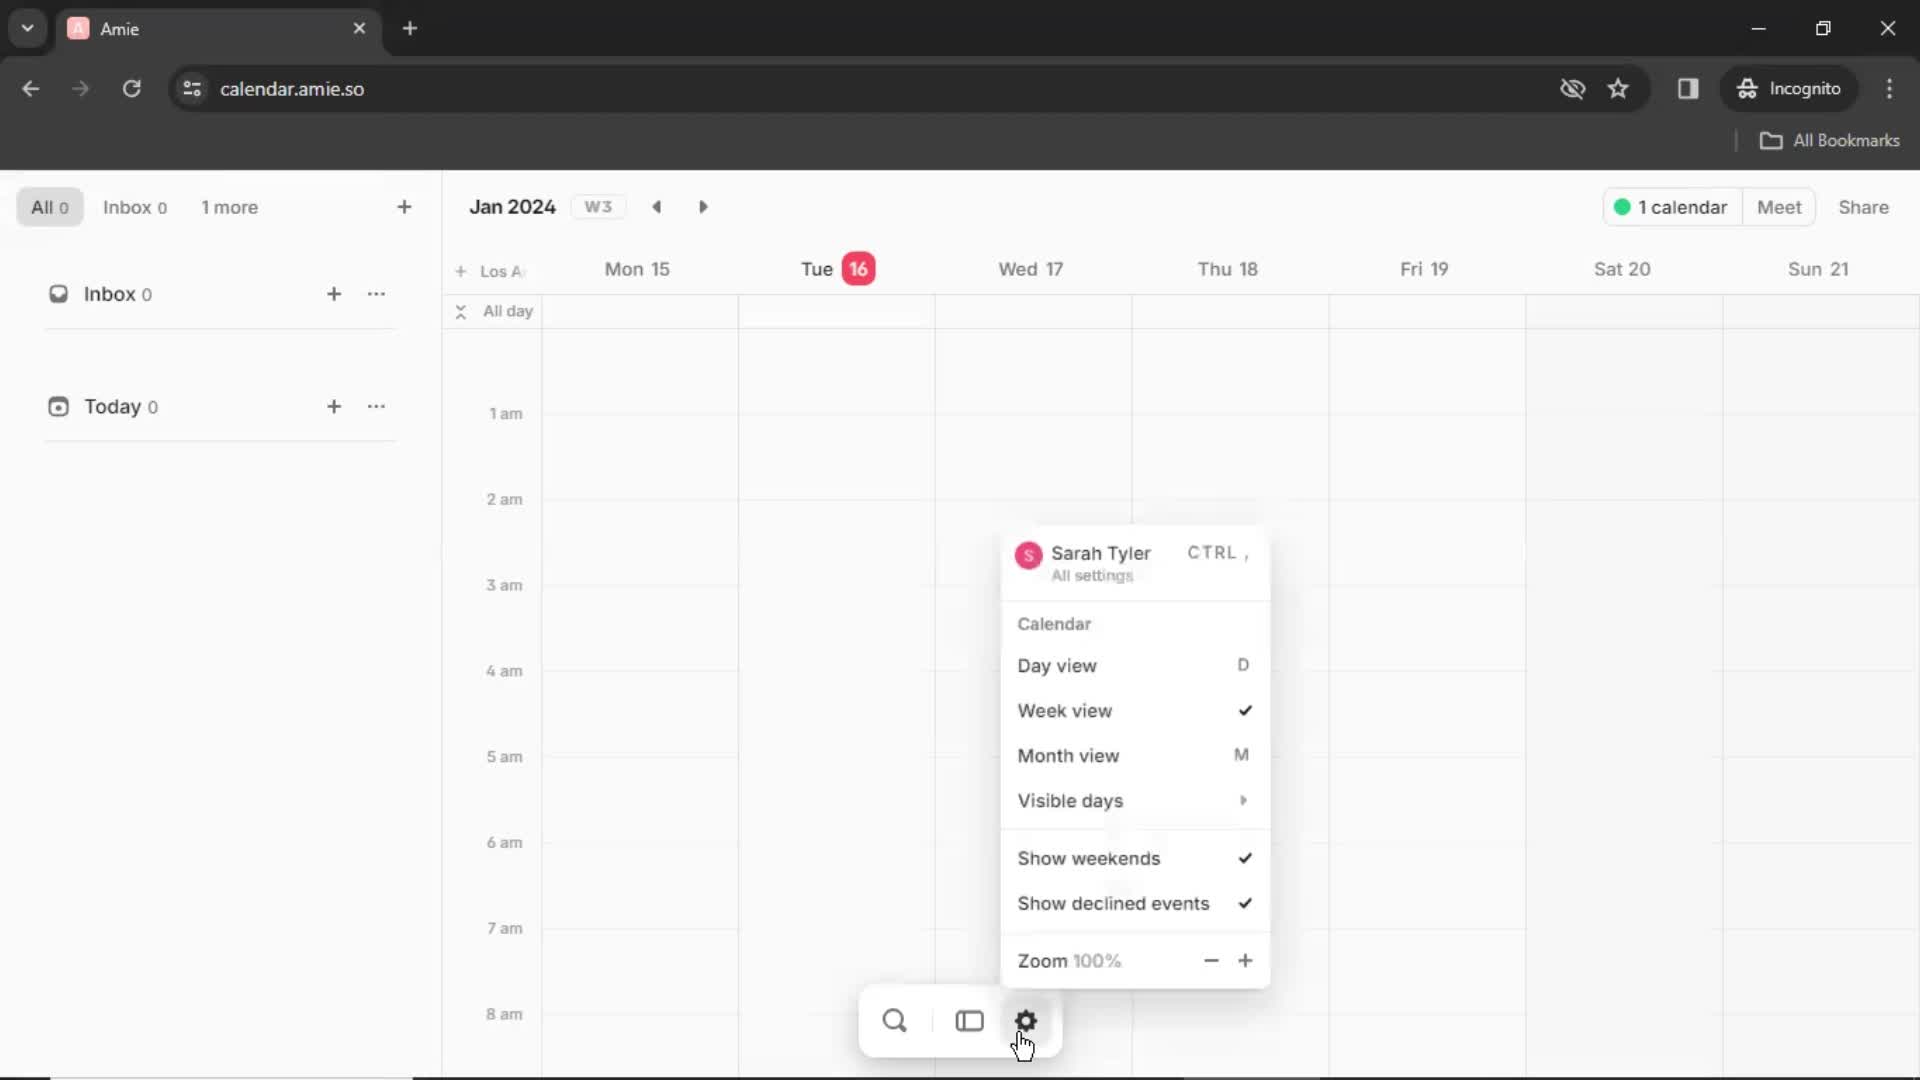This screenshot has width=1920, height=1080.
Task: Click the Add inbox item plus icon
Action: 334,293
